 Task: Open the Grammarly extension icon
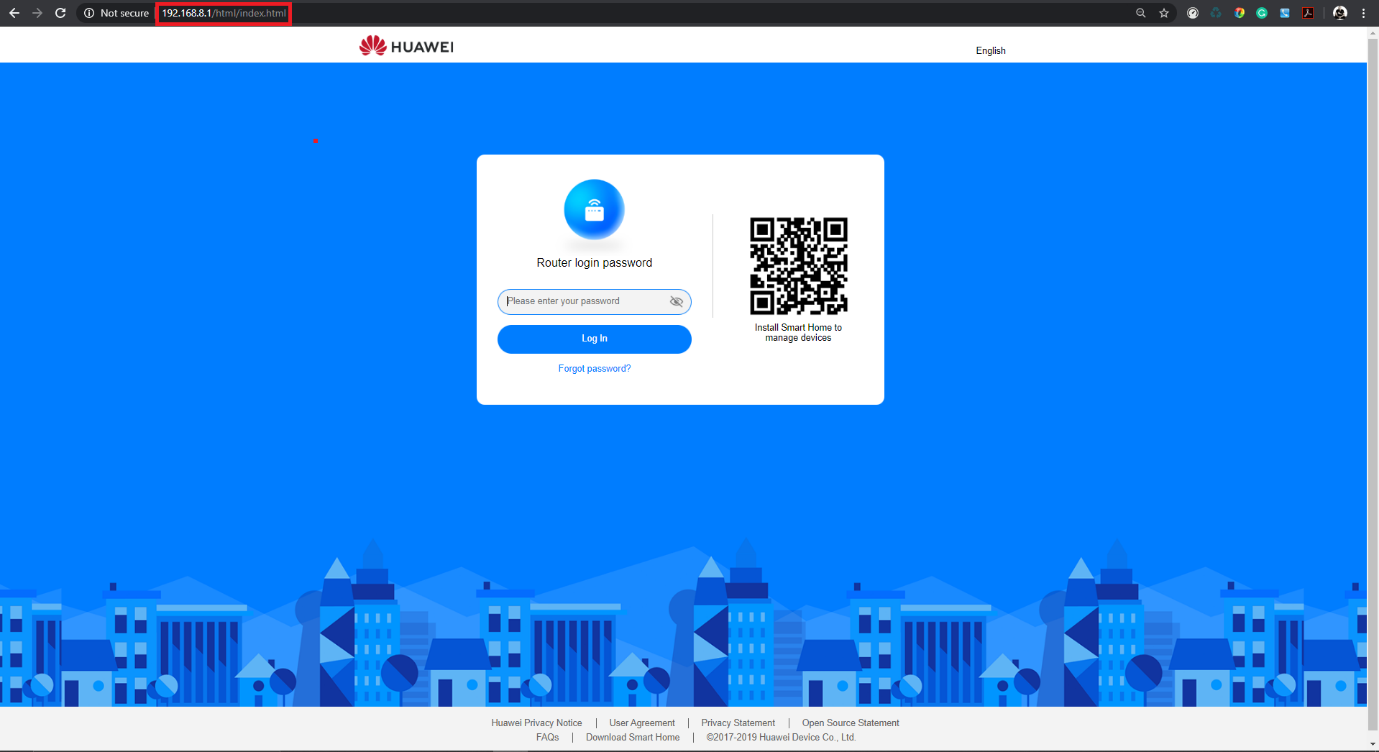click(1262, 13)
